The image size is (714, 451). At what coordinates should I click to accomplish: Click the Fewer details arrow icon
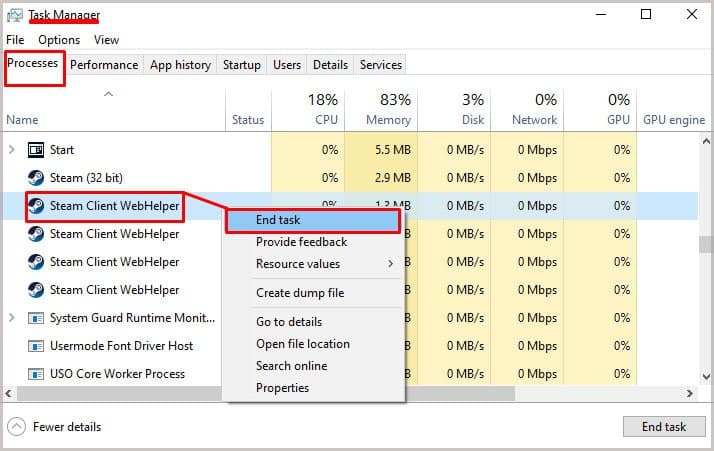(x=16, y=427)
